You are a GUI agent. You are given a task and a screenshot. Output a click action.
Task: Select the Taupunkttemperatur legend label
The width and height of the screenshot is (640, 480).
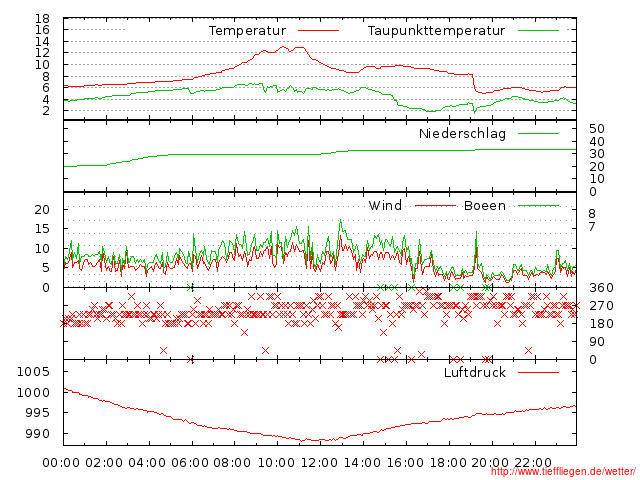436,31
